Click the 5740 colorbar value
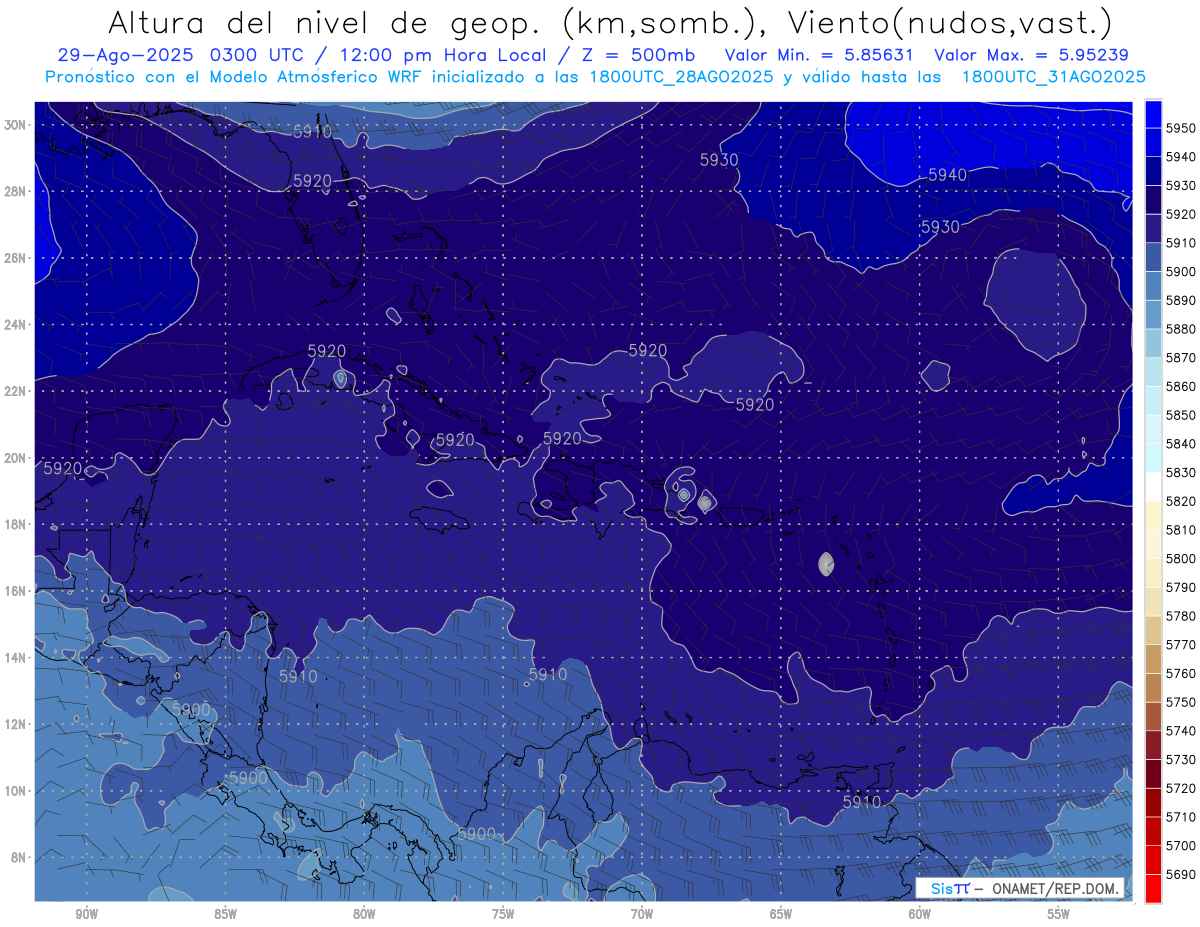The image size is (1200, 927). (1181, 731)
